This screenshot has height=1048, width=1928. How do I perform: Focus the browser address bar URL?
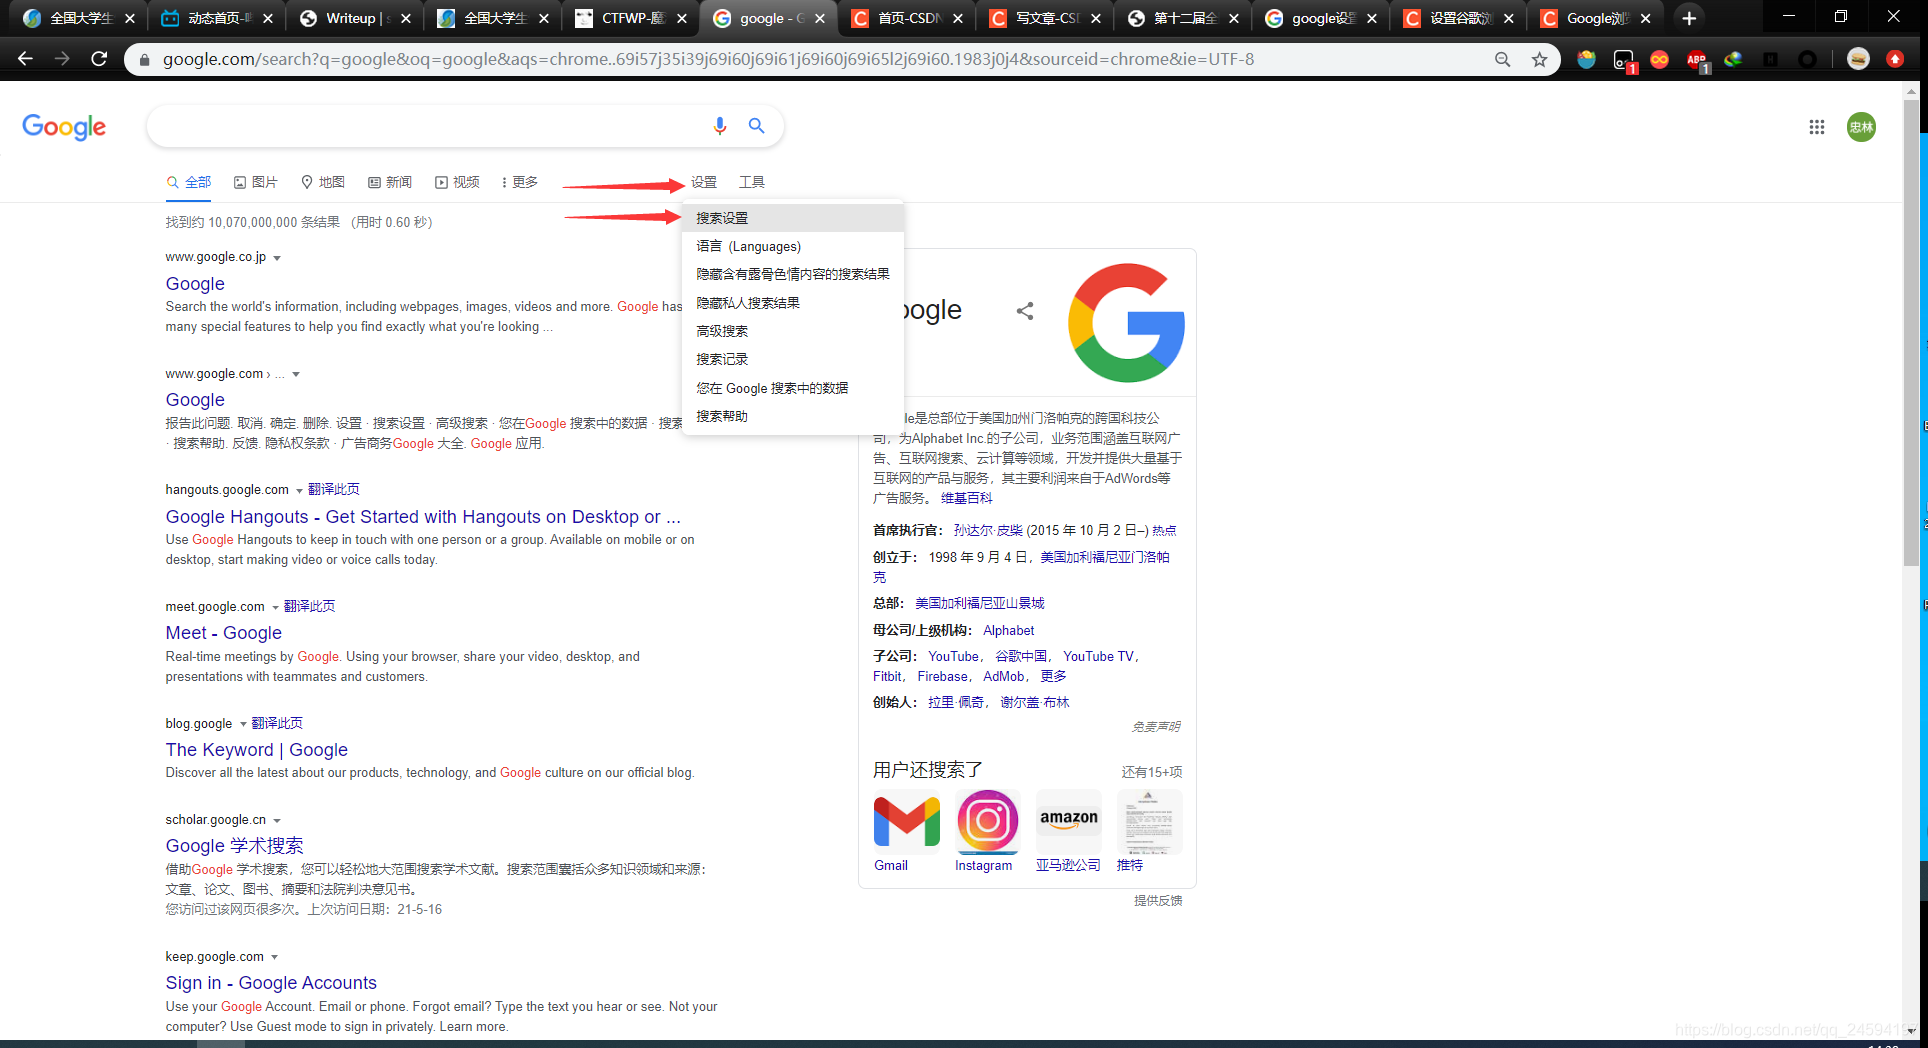click(x=709, y=59)
